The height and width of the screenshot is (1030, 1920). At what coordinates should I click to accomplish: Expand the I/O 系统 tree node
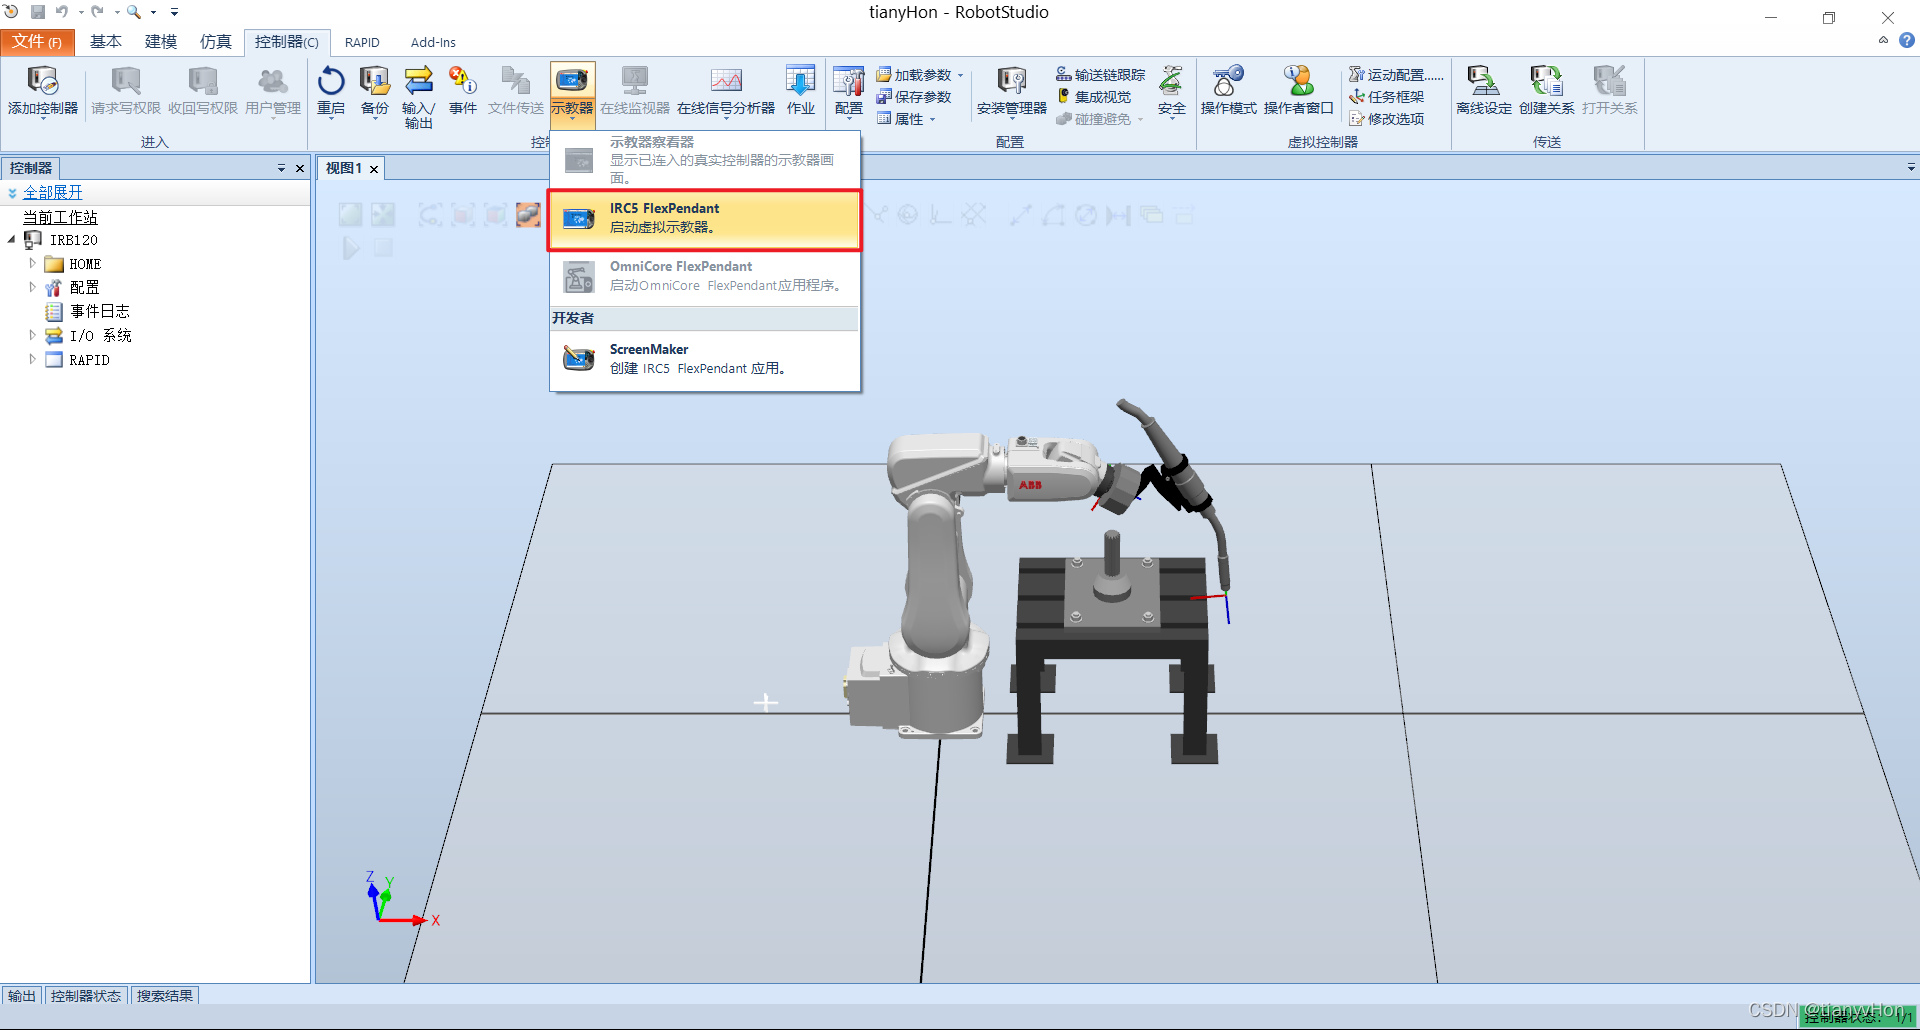tap(32, 335)
